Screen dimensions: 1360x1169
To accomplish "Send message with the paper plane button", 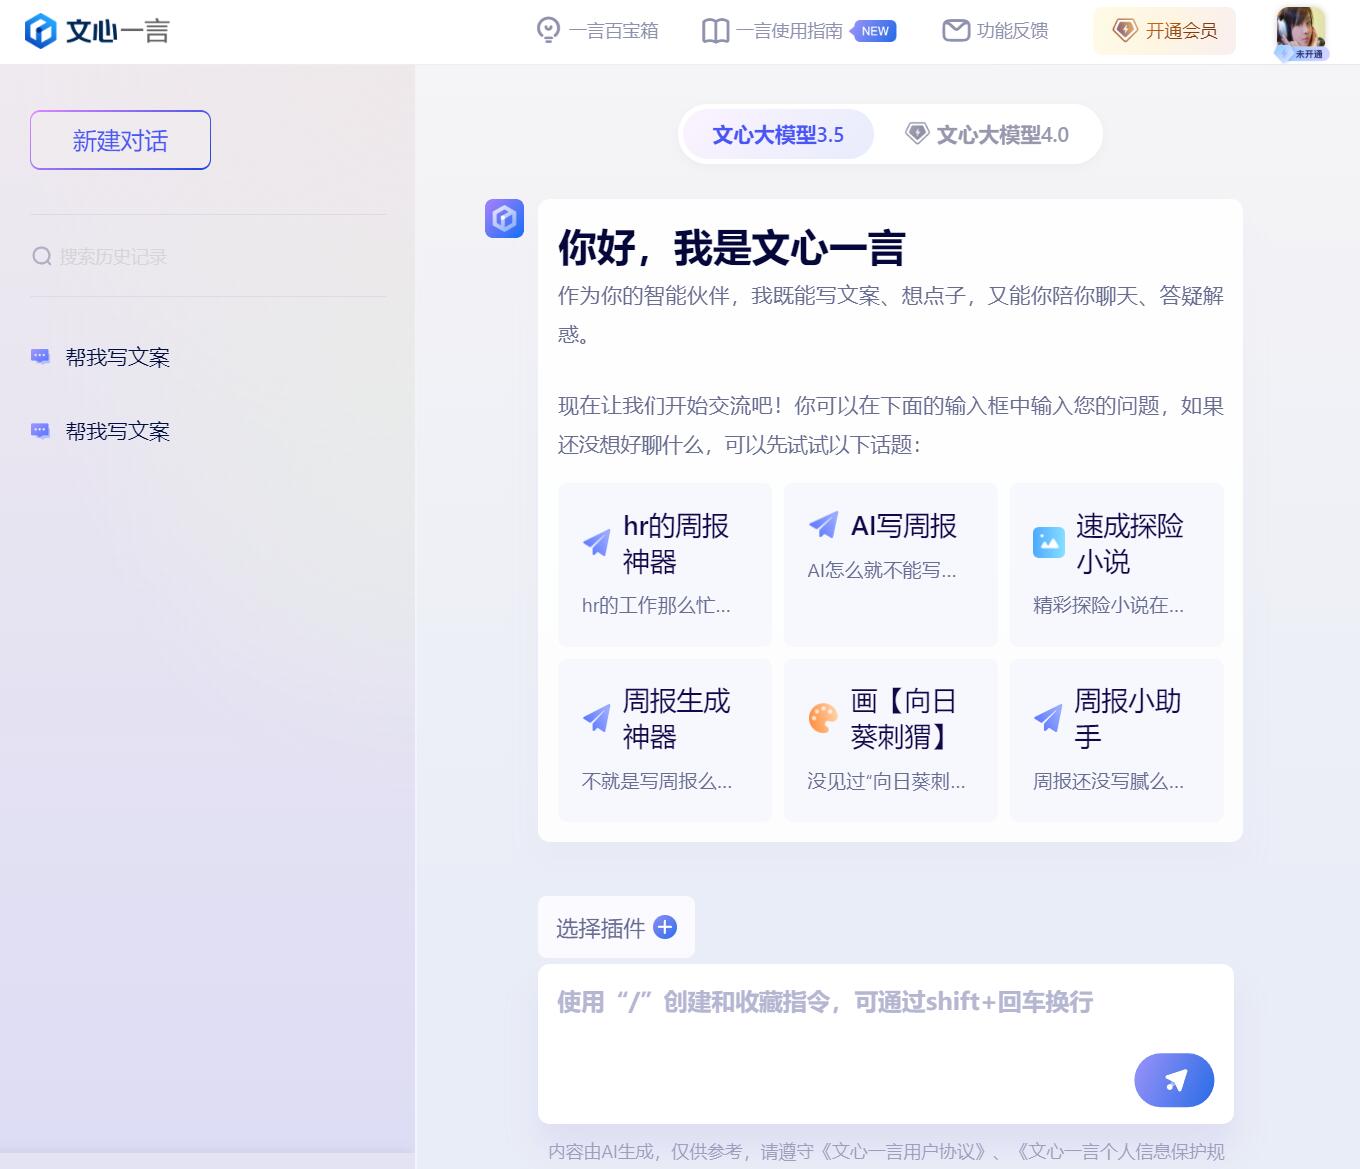I will pyautogui.click(x=1174, y=1080).
